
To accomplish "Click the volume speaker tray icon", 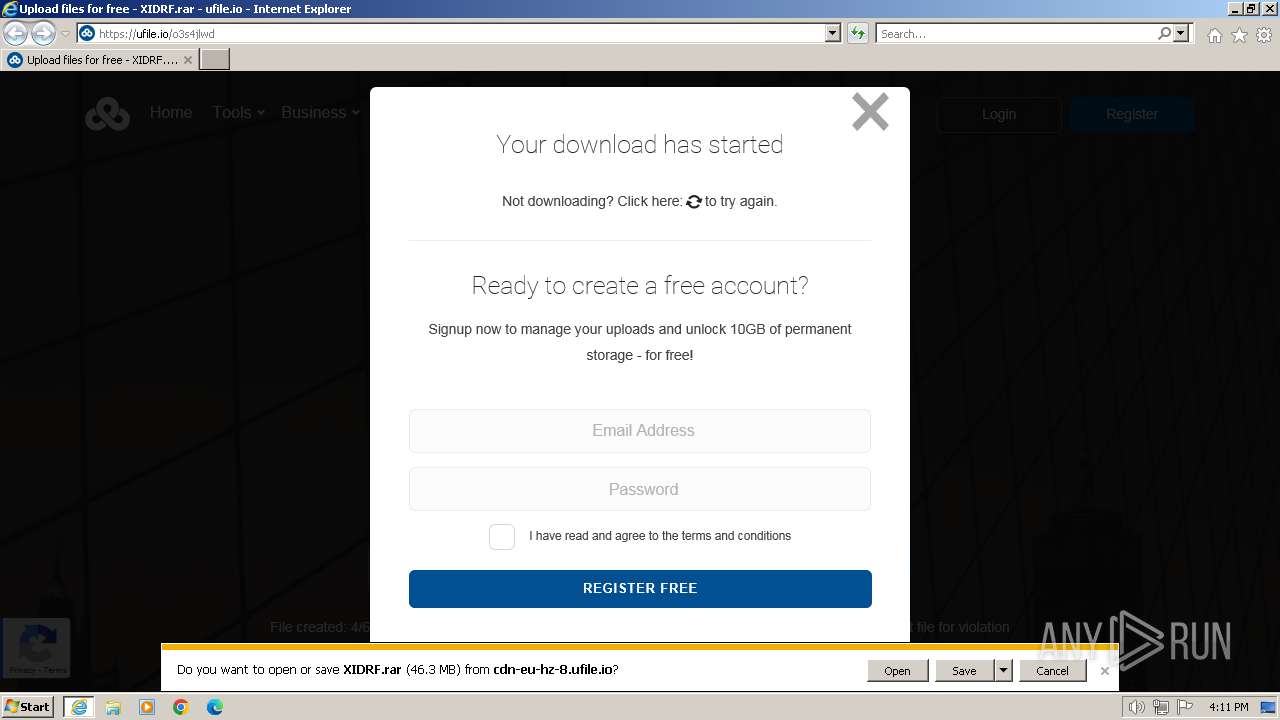I will (1136, 708).
